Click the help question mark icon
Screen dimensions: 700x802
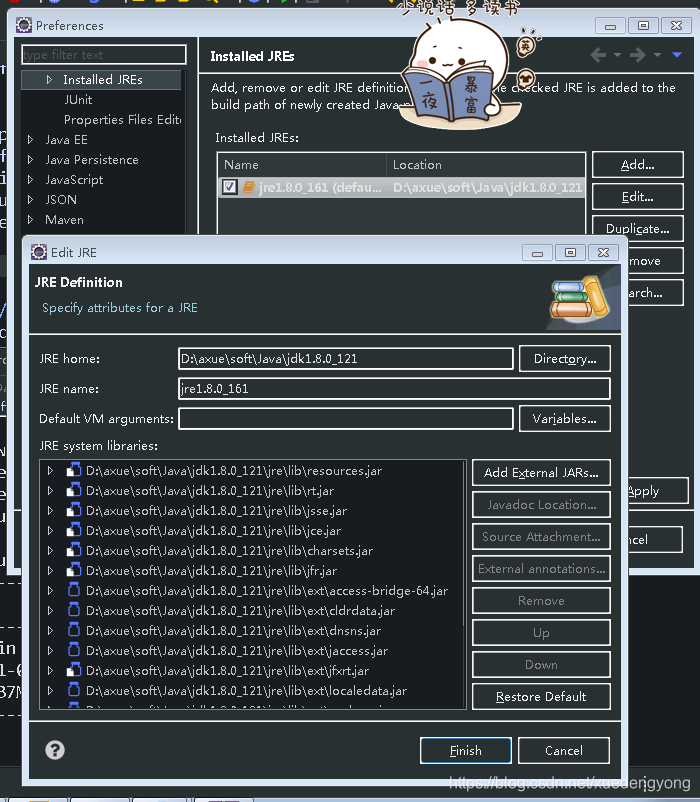click(x=55, y=750)
